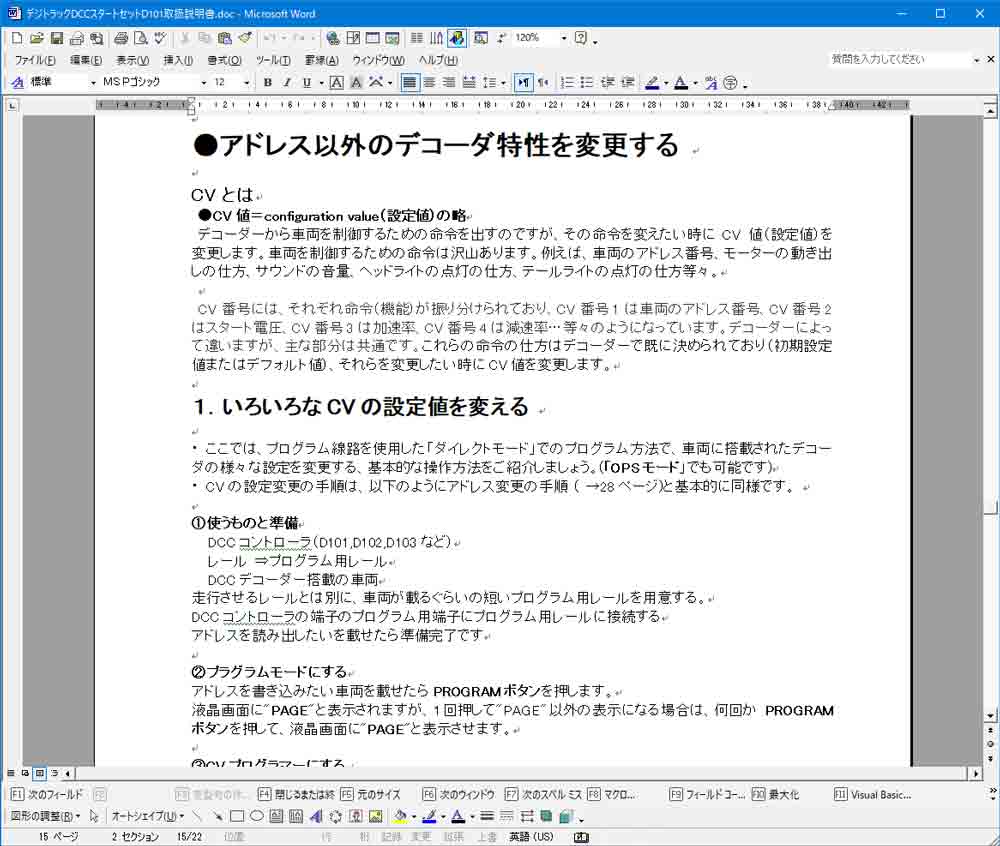Open print preview

click(142, 39)
